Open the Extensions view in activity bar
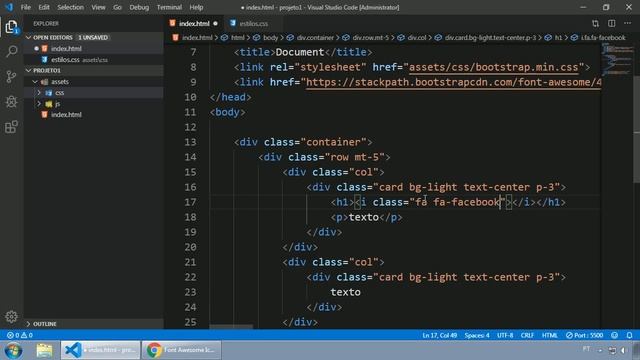Viewport: 640px width, 360px height. [x=11, y=127]
